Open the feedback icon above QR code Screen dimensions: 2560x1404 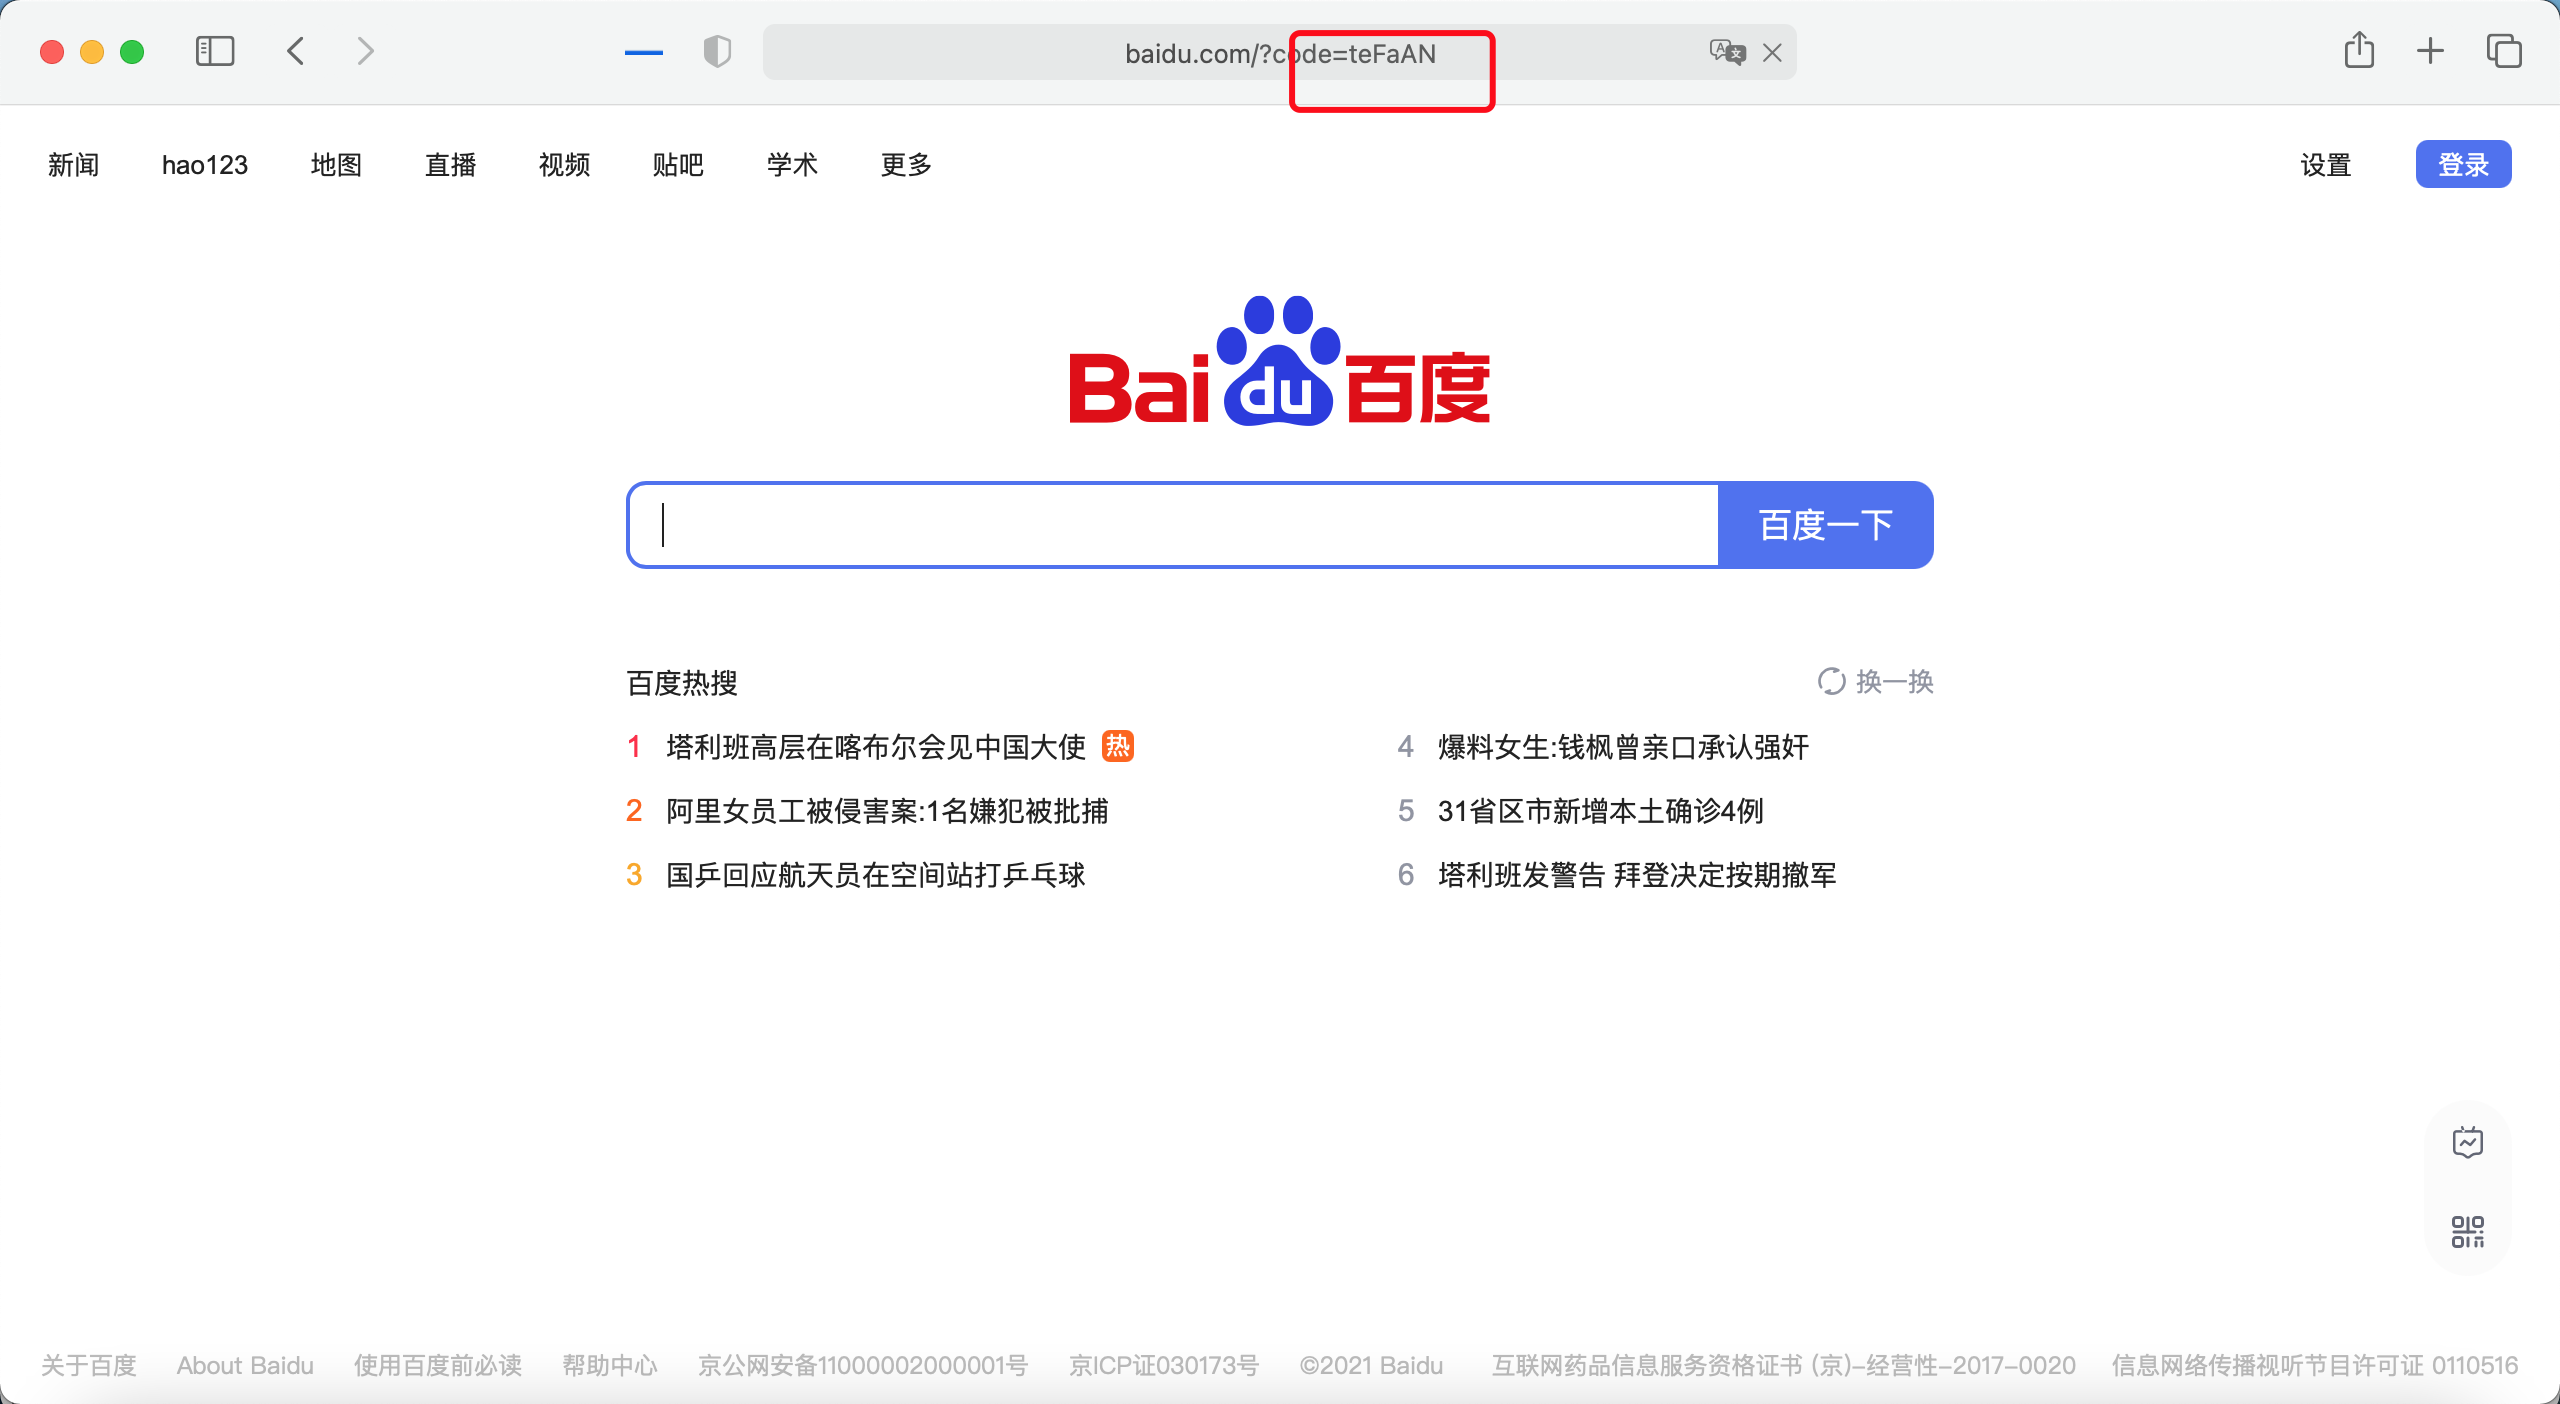[x=2467, y=1141]
